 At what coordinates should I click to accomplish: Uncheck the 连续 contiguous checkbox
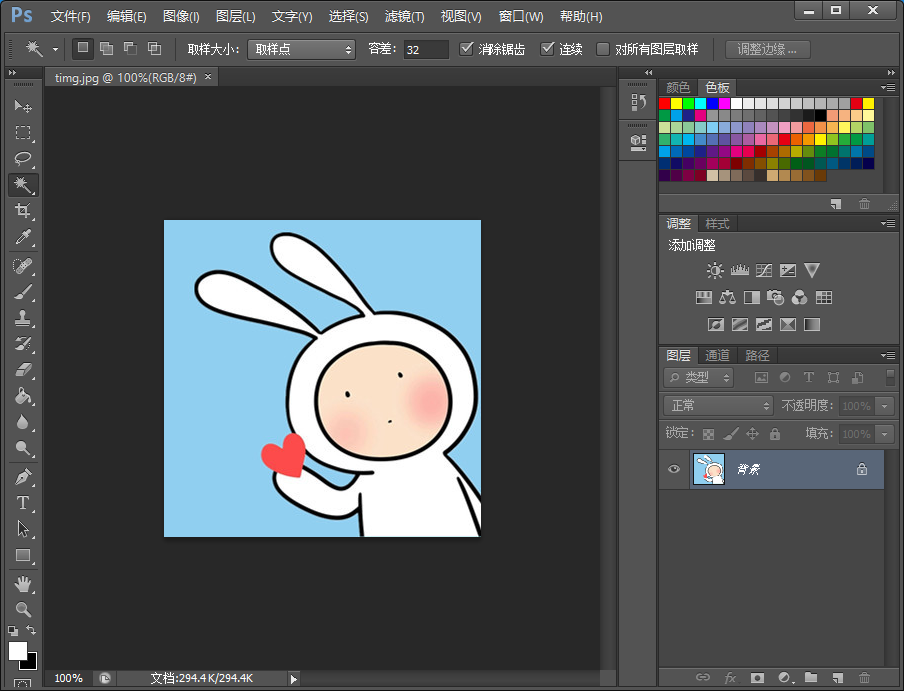coord(547,49)
